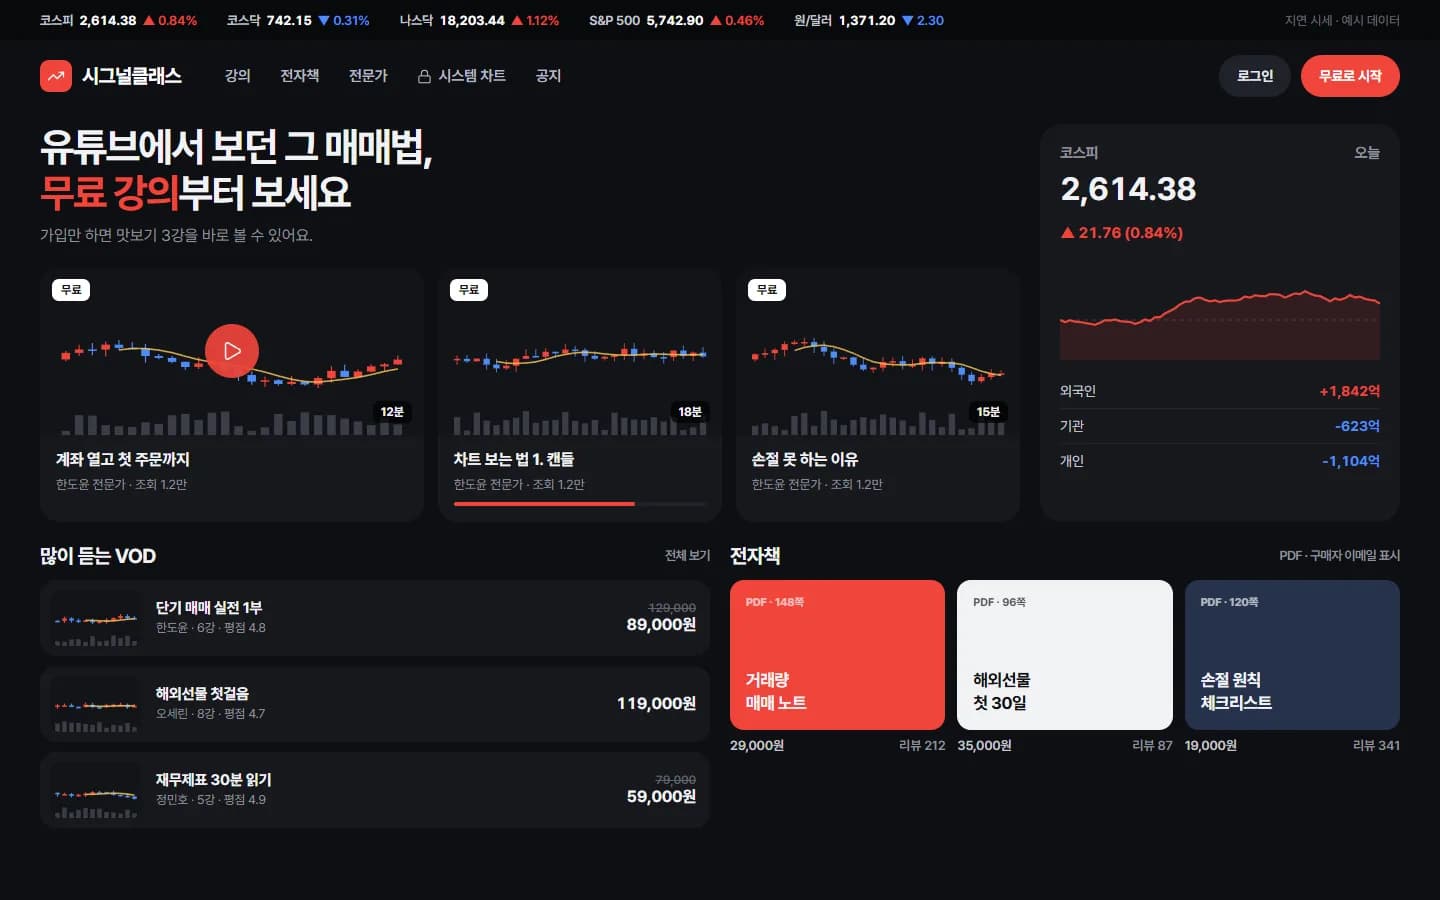Open the 전자책 menu

(x=300, y=76)
